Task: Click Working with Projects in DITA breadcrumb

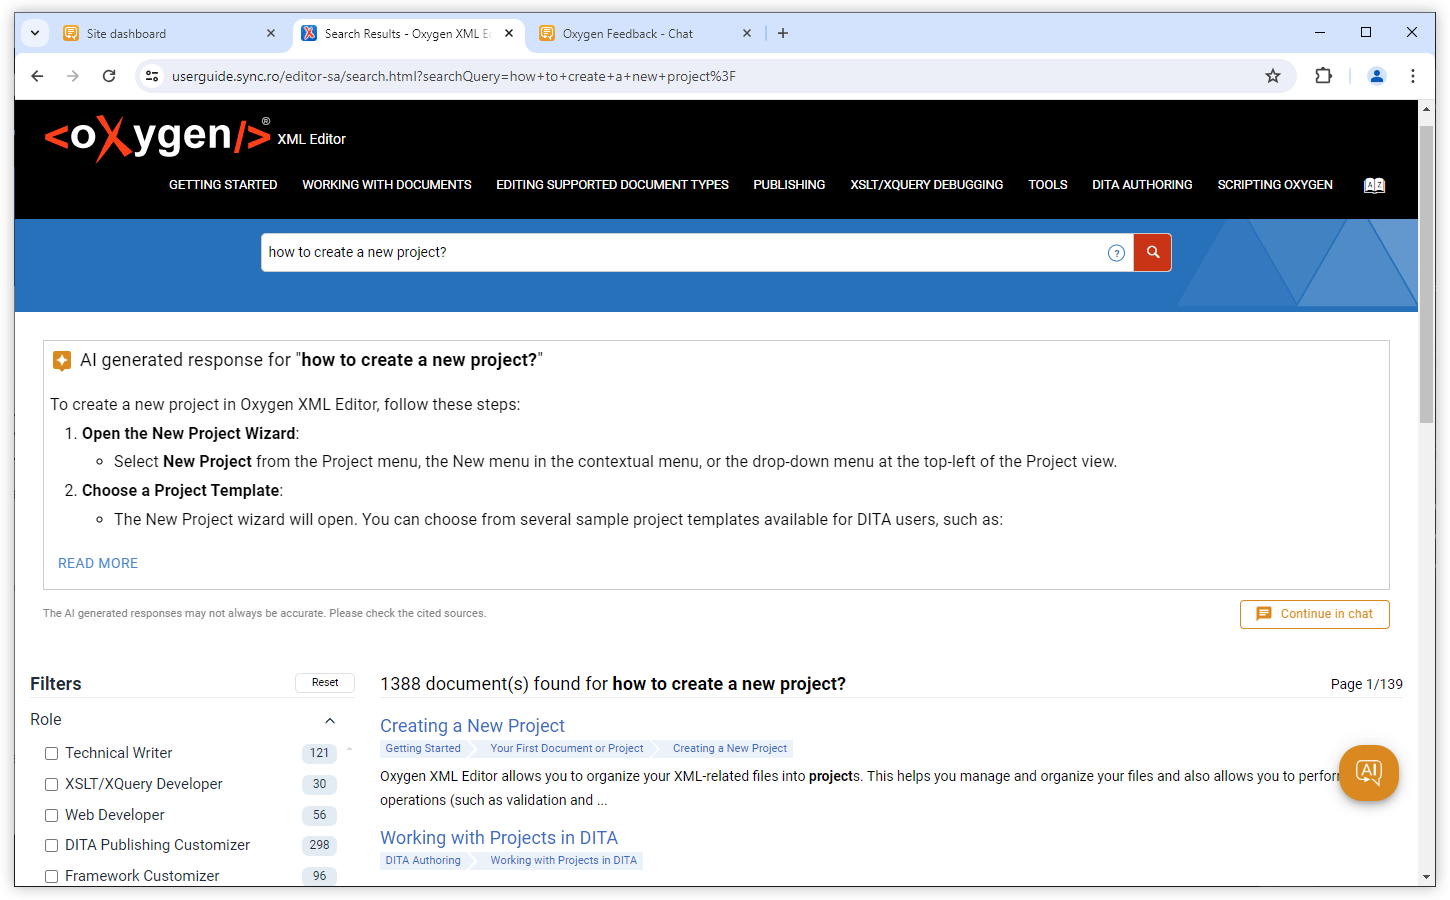Action: [x=563, y=860]
